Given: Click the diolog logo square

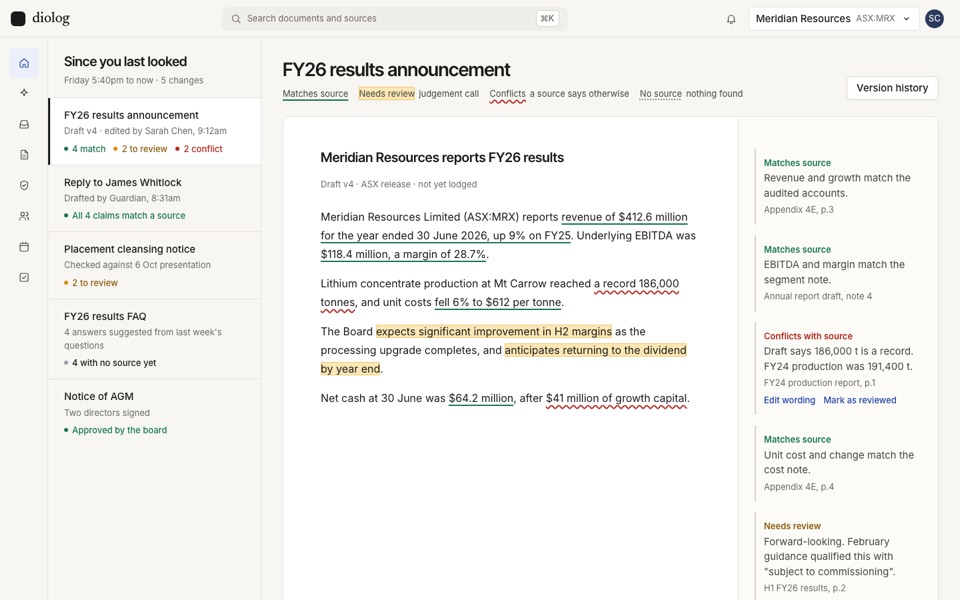Looking at the screenshot, I should click(18, 18).
